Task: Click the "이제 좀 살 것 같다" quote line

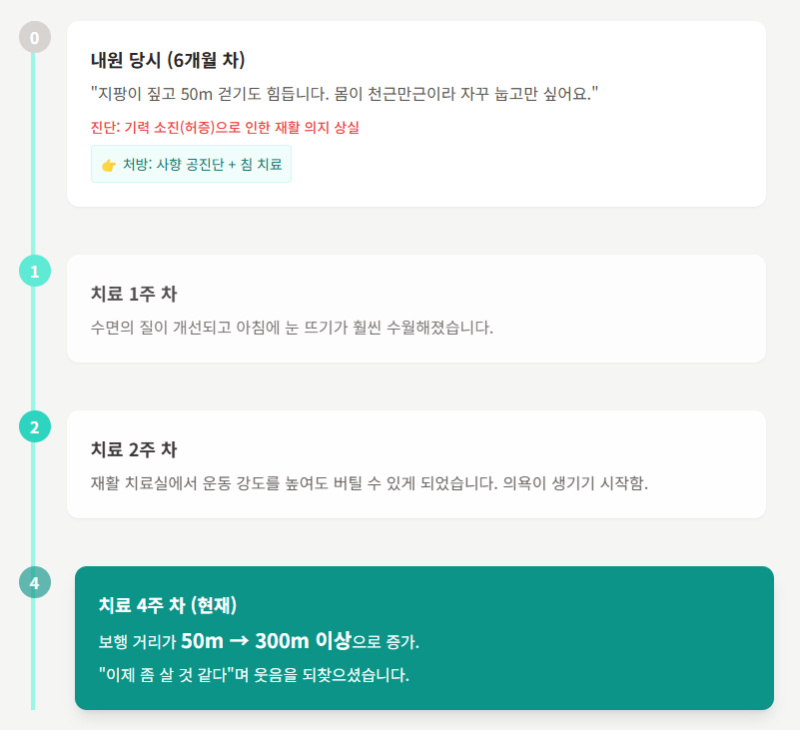Action: (x=254, y=675)
